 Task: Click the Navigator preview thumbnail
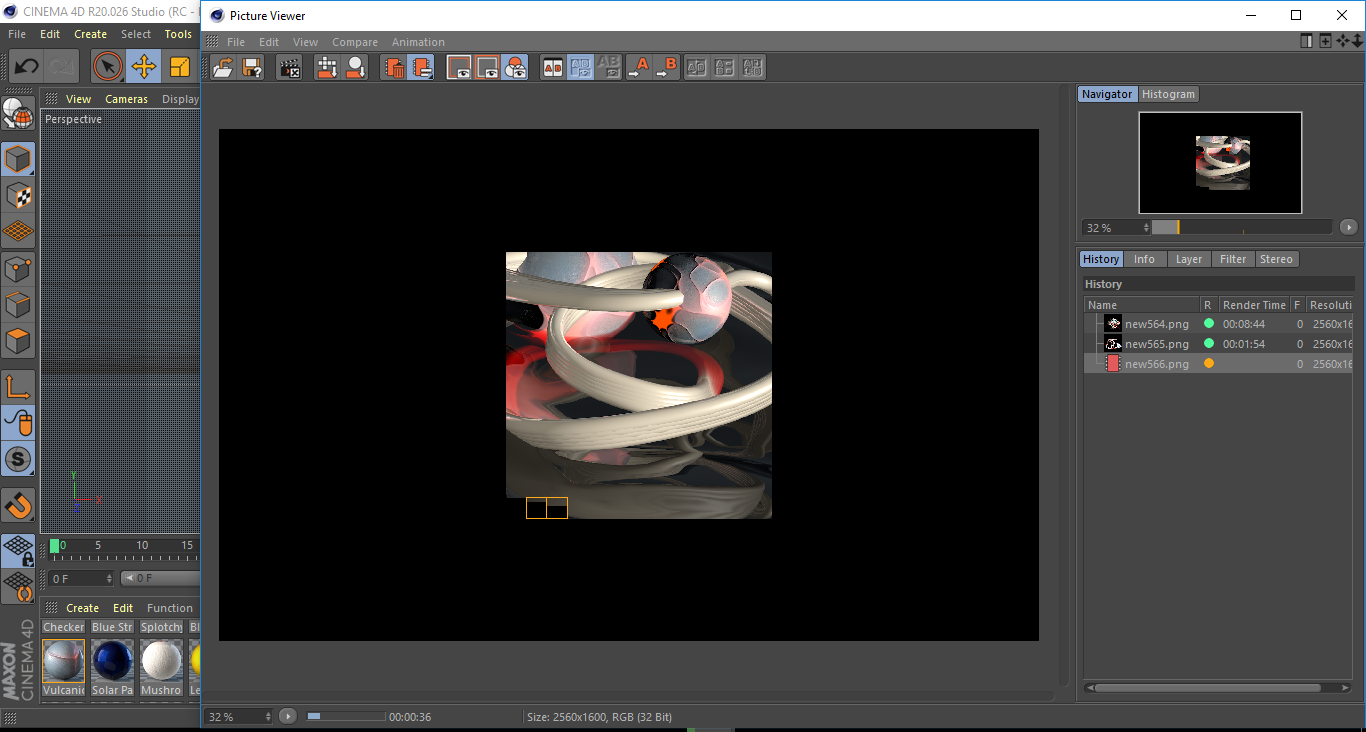pyautogui.click(x=1220, y=163)
